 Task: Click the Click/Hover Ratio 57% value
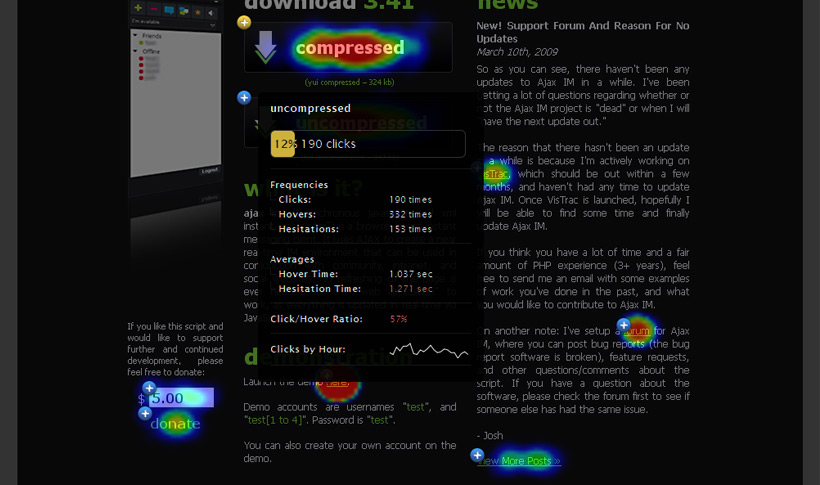pyautogui.click(x=398, y=319)
